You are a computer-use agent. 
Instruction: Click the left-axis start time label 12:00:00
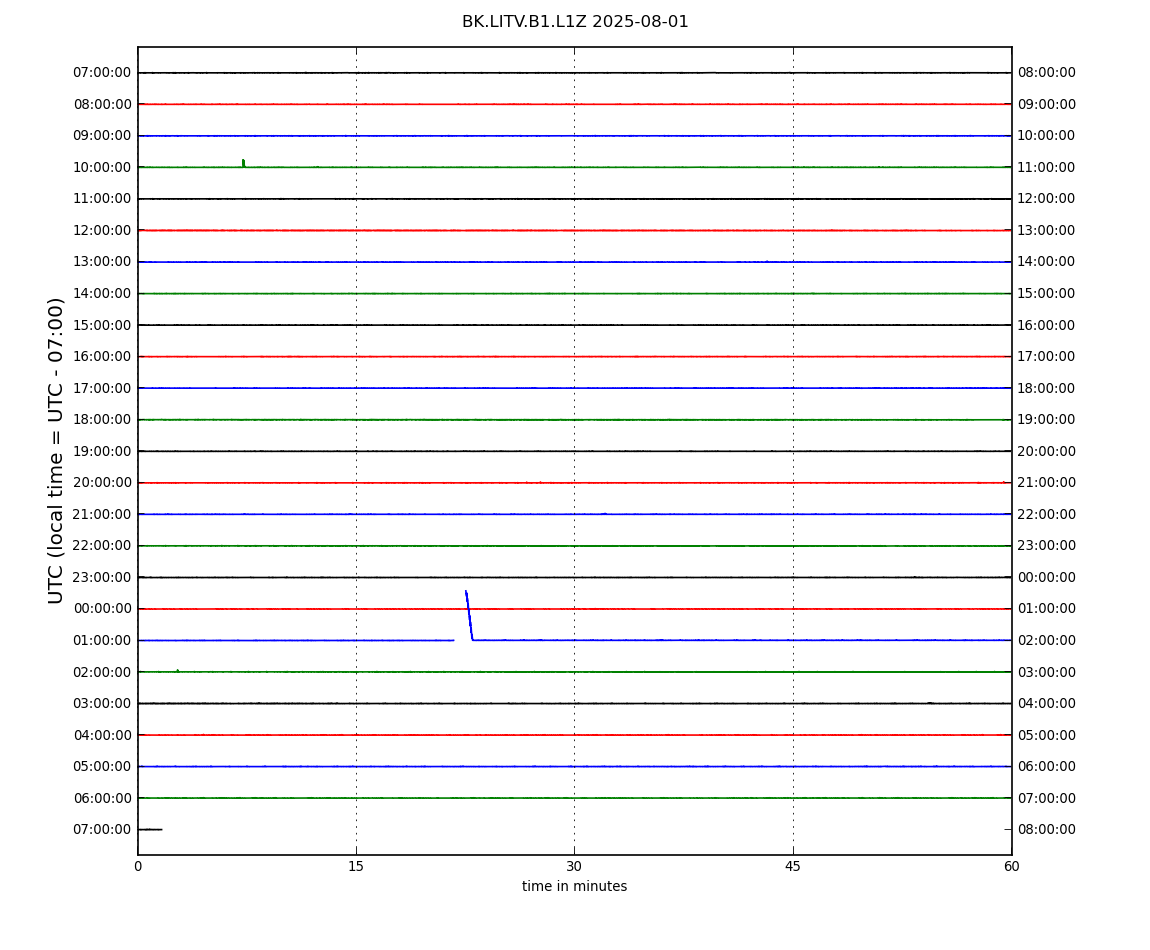(x=103, y=230)
